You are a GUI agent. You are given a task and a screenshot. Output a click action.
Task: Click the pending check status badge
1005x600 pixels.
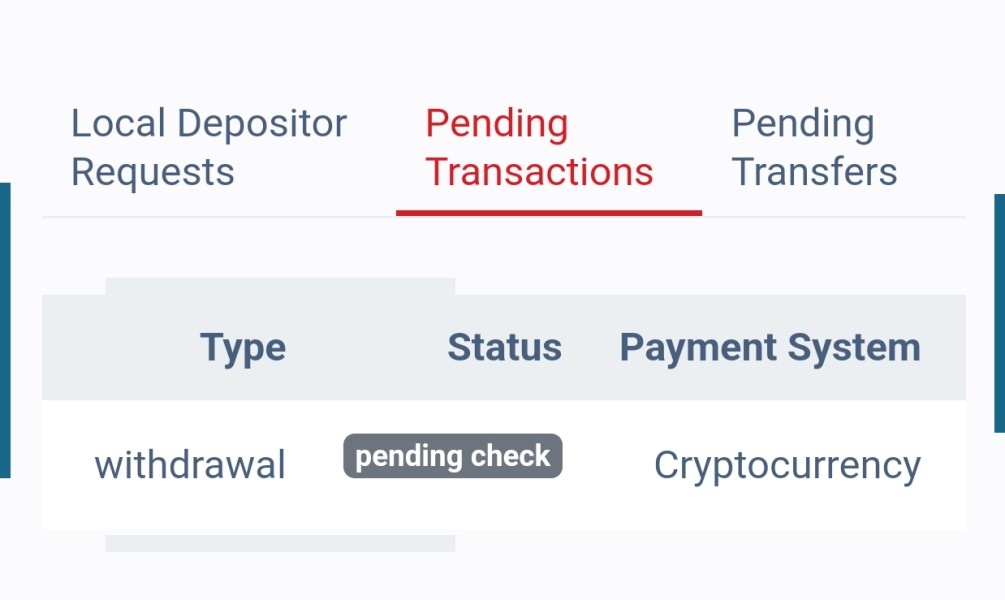[x=453, y=456]
